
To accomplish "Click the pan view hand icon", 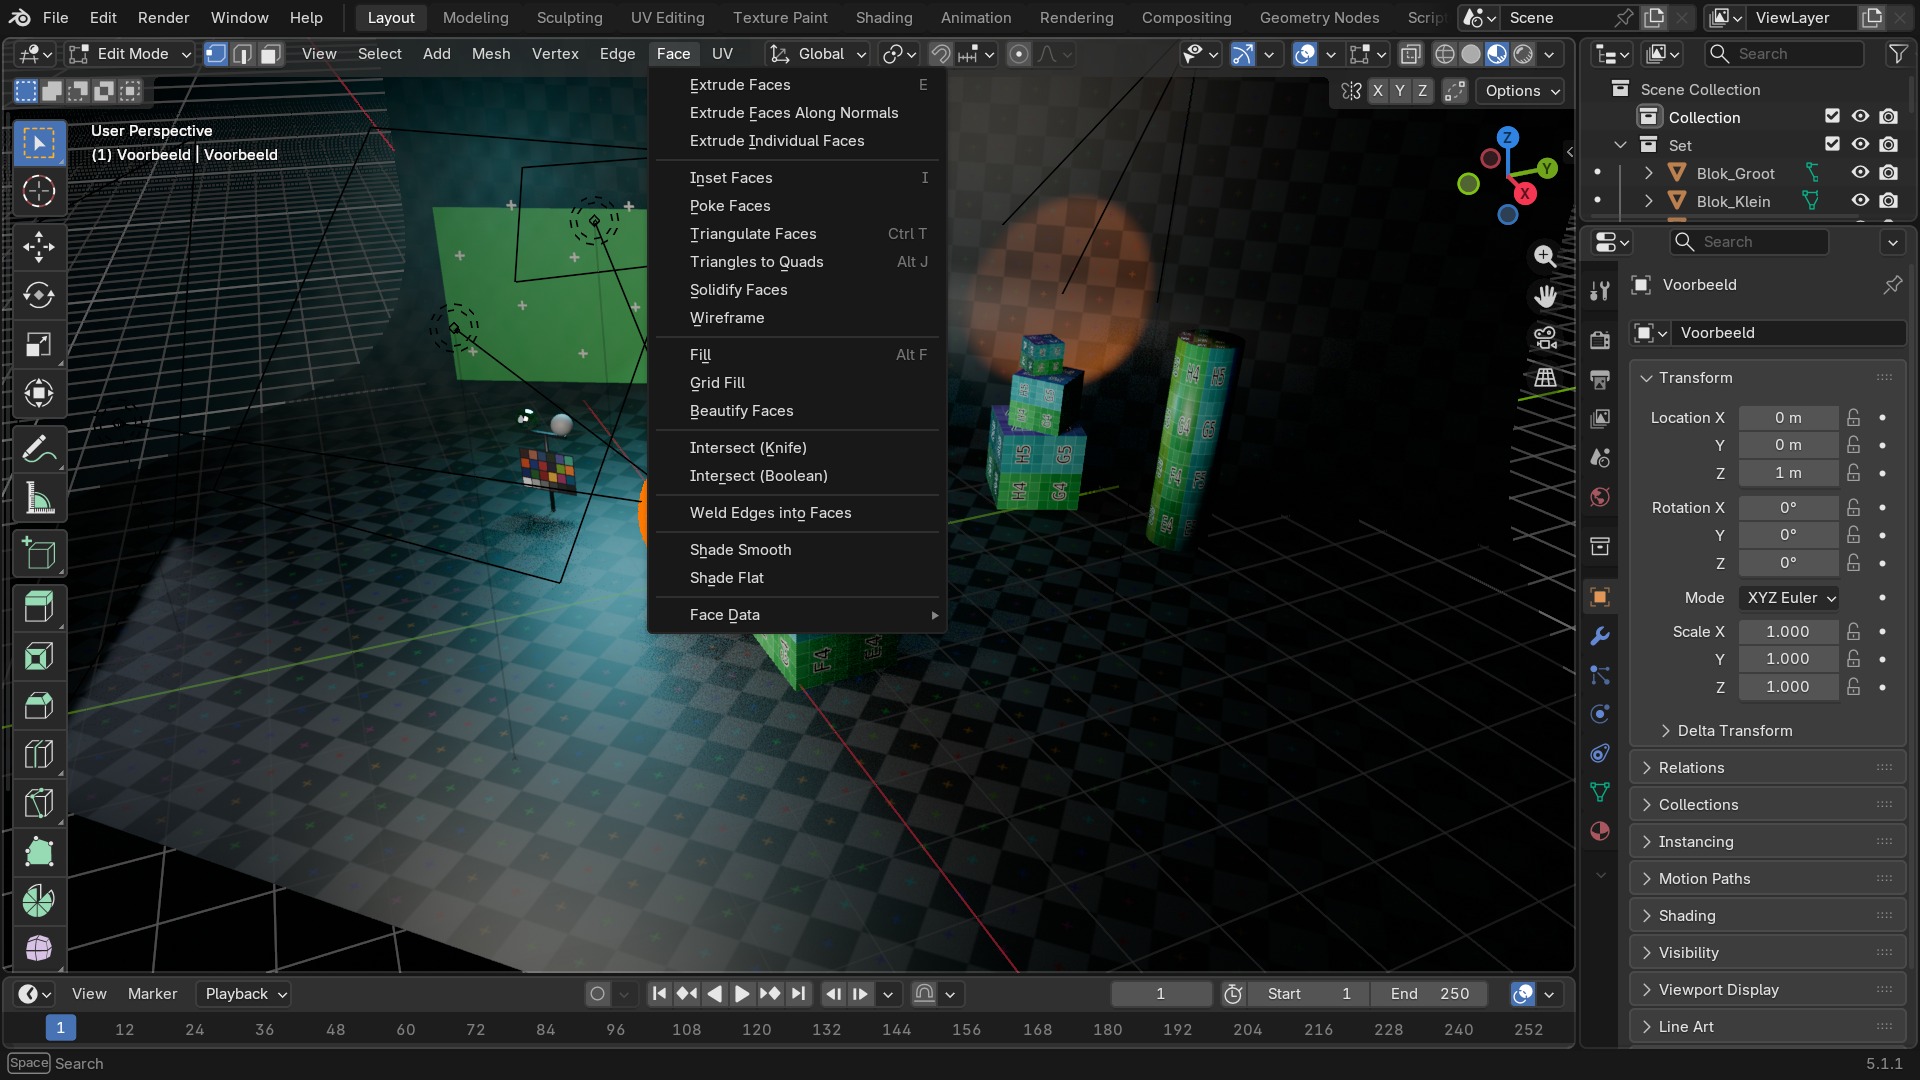I will (1545, 297).
